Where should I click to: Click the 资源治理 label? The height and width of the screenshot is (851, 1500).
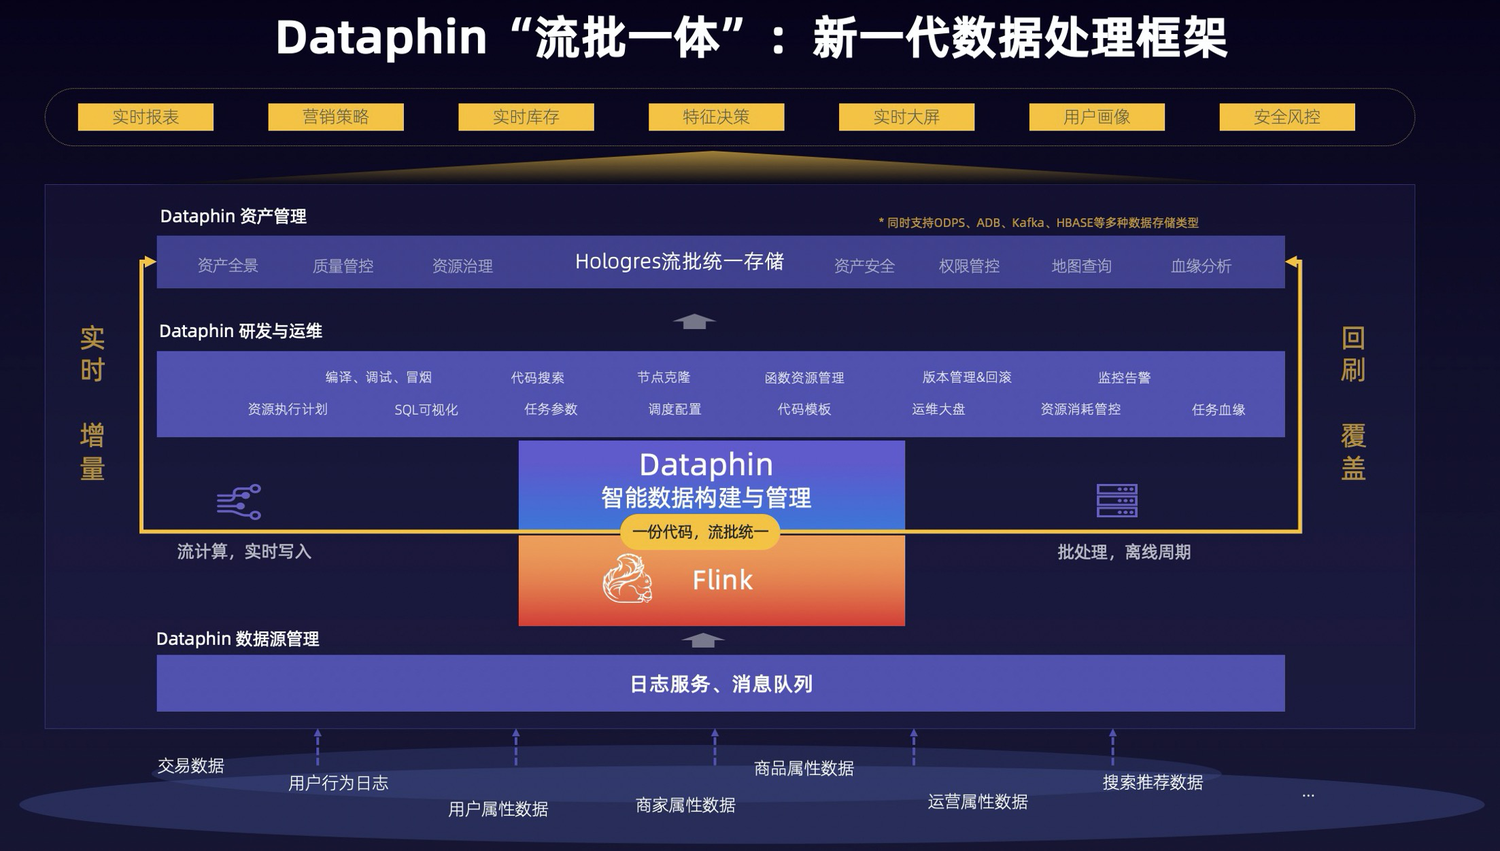462,266
